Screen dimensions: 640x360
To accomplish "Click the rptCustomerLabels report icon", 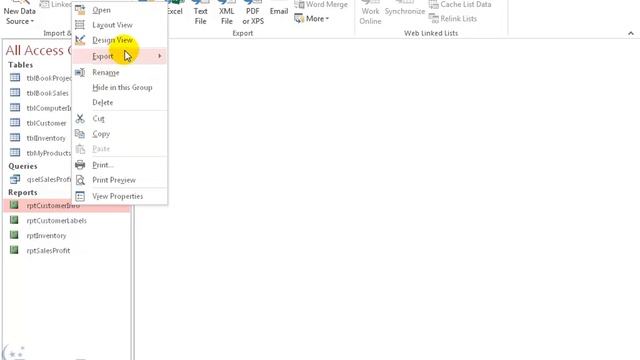I will 14,220.
